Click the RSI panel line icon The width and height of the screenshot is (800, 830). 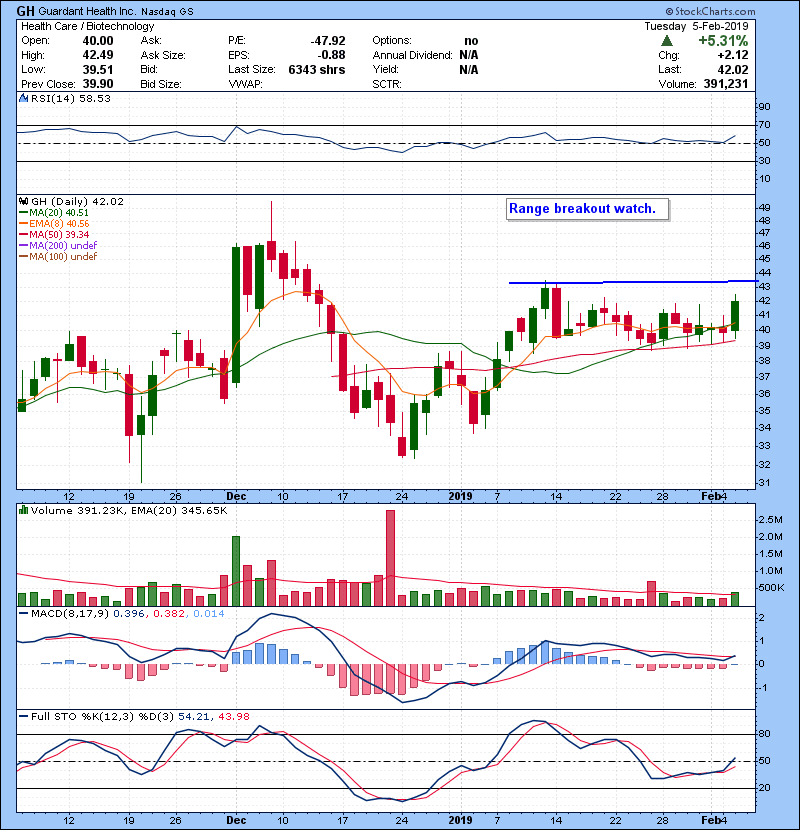point(23,98)
